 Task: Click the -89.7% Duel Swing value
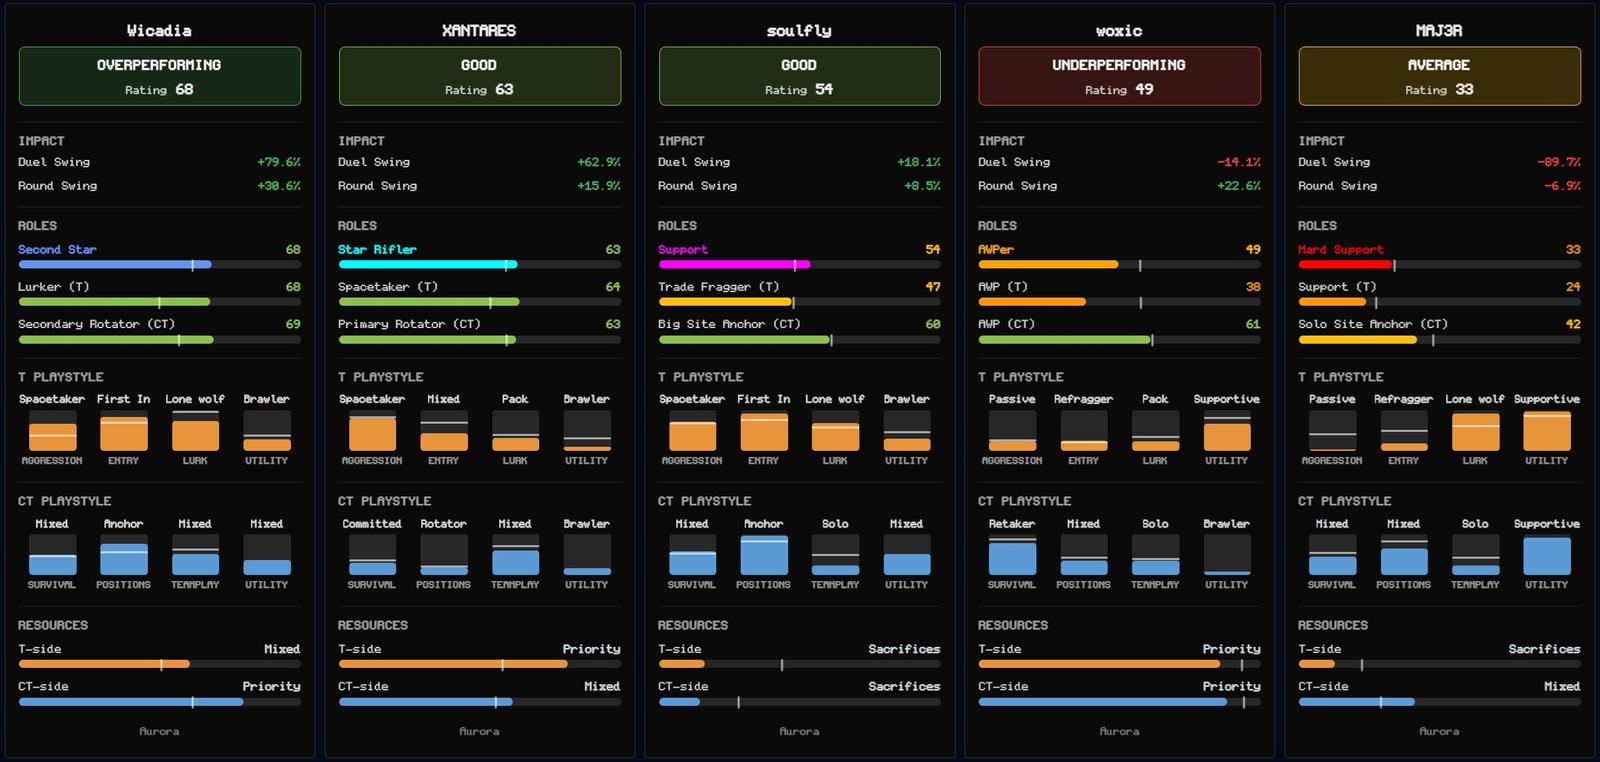(x=1559, y=162)
